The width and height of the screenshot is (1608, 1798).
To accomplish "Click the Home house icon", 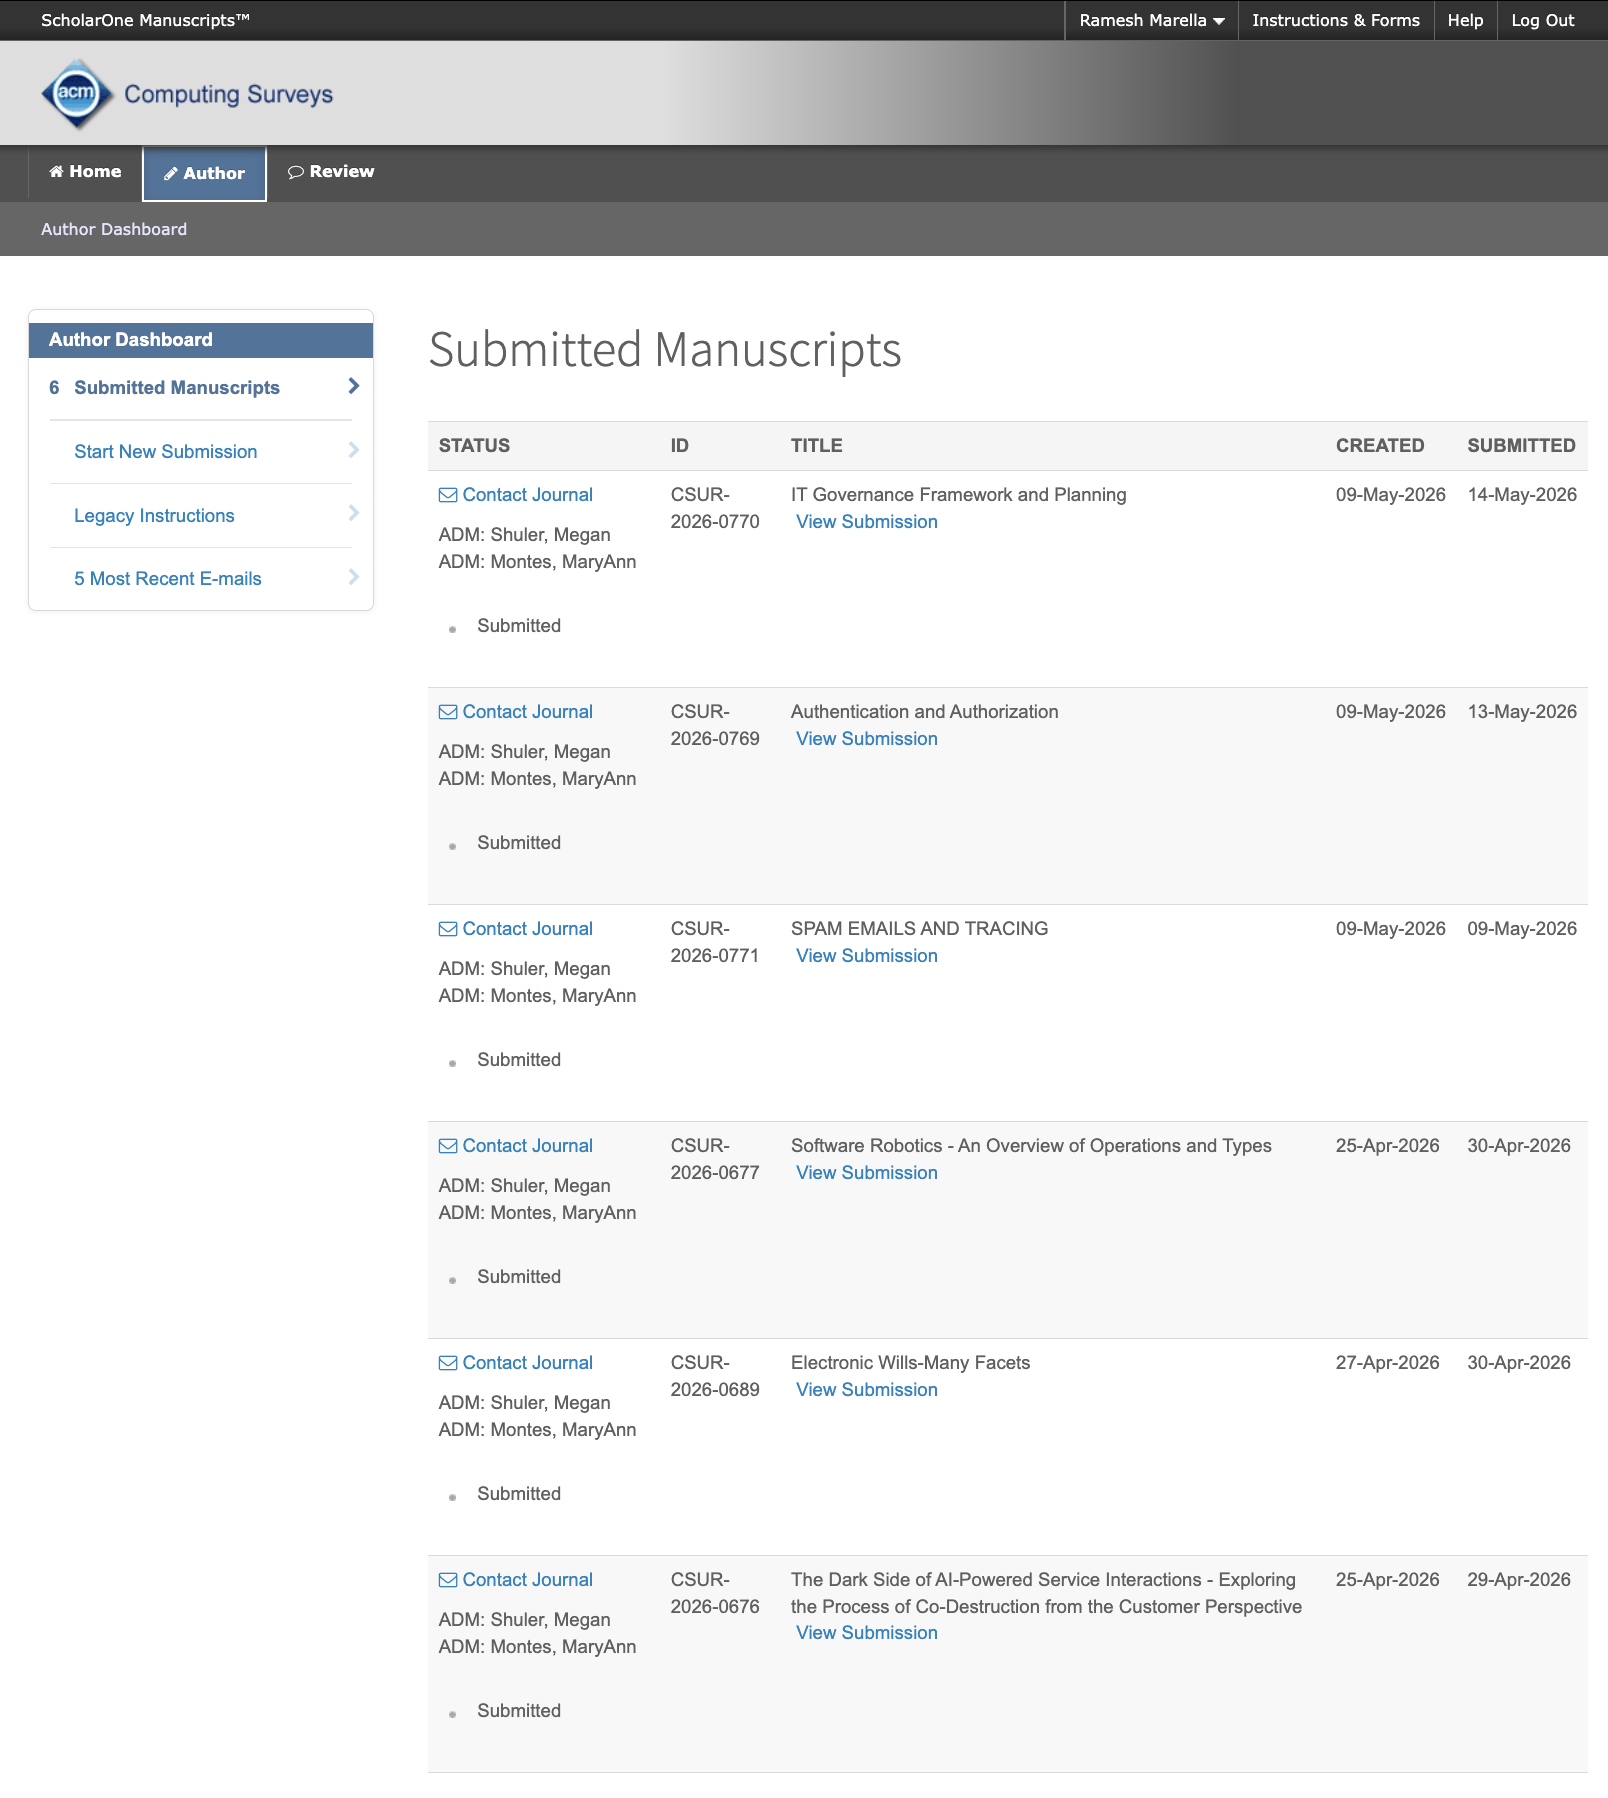I will 56,172.
